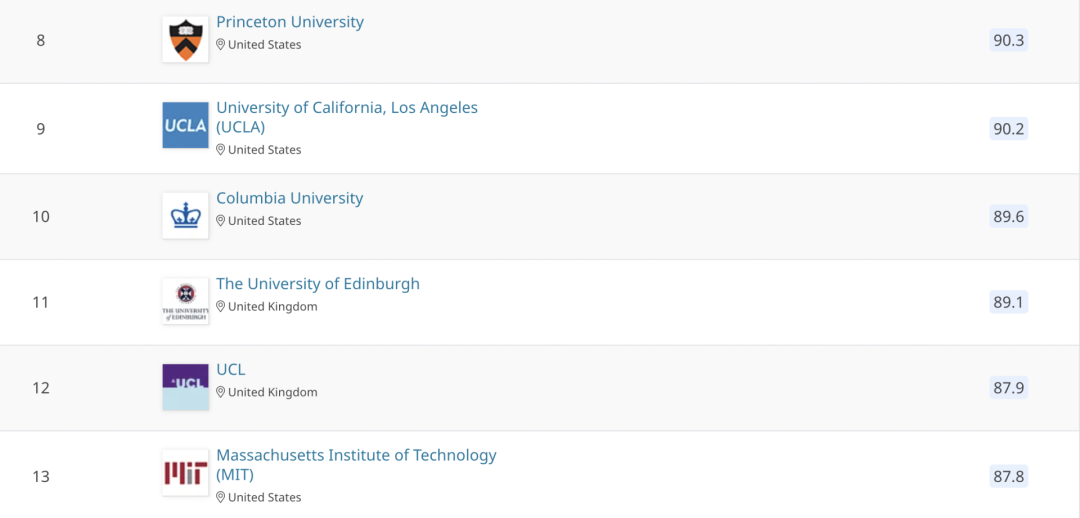Viewport: 1080px width, 518px height.
Task: Open Massachusetts Institute of Technology link
Action: pyautogui.click(x=356, y=456)
